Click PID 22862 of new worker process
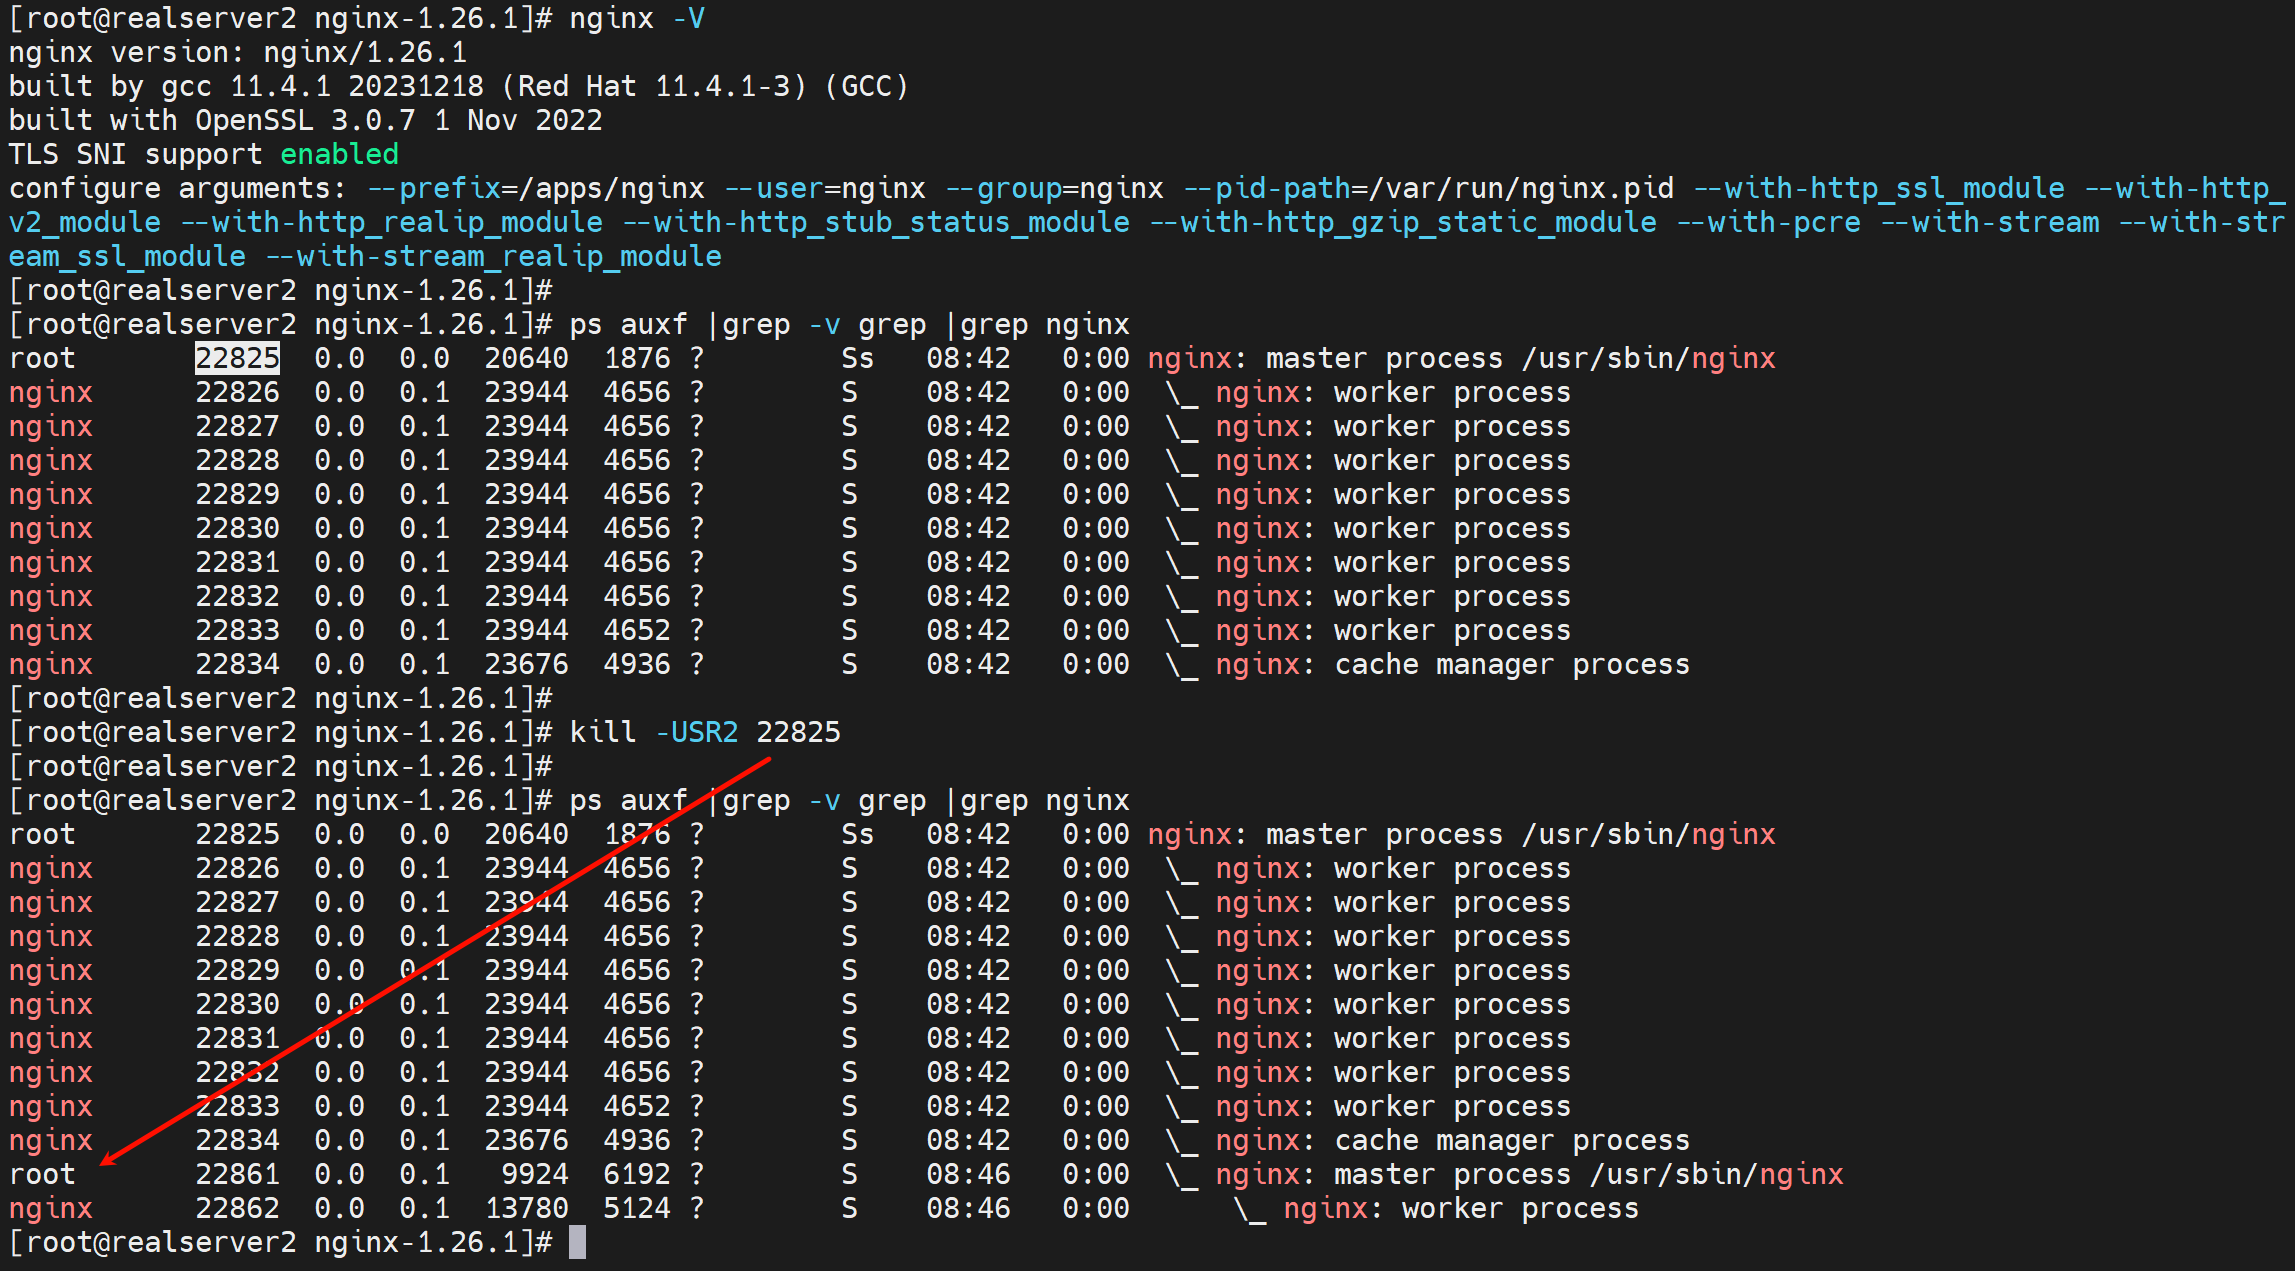Screen dimensions: 2295x1271 click(x=237, y=1208)
